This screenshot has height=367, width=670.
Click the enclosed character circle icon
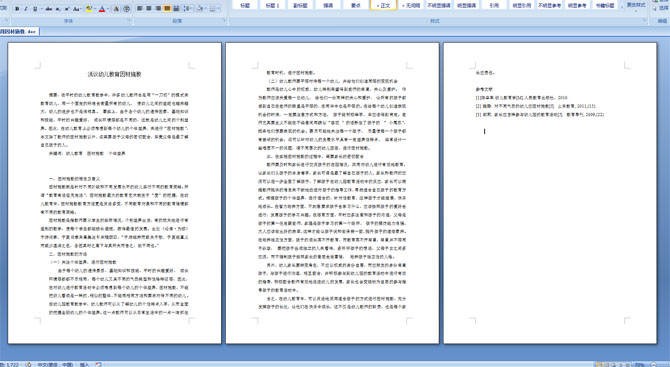coord(126,9)
